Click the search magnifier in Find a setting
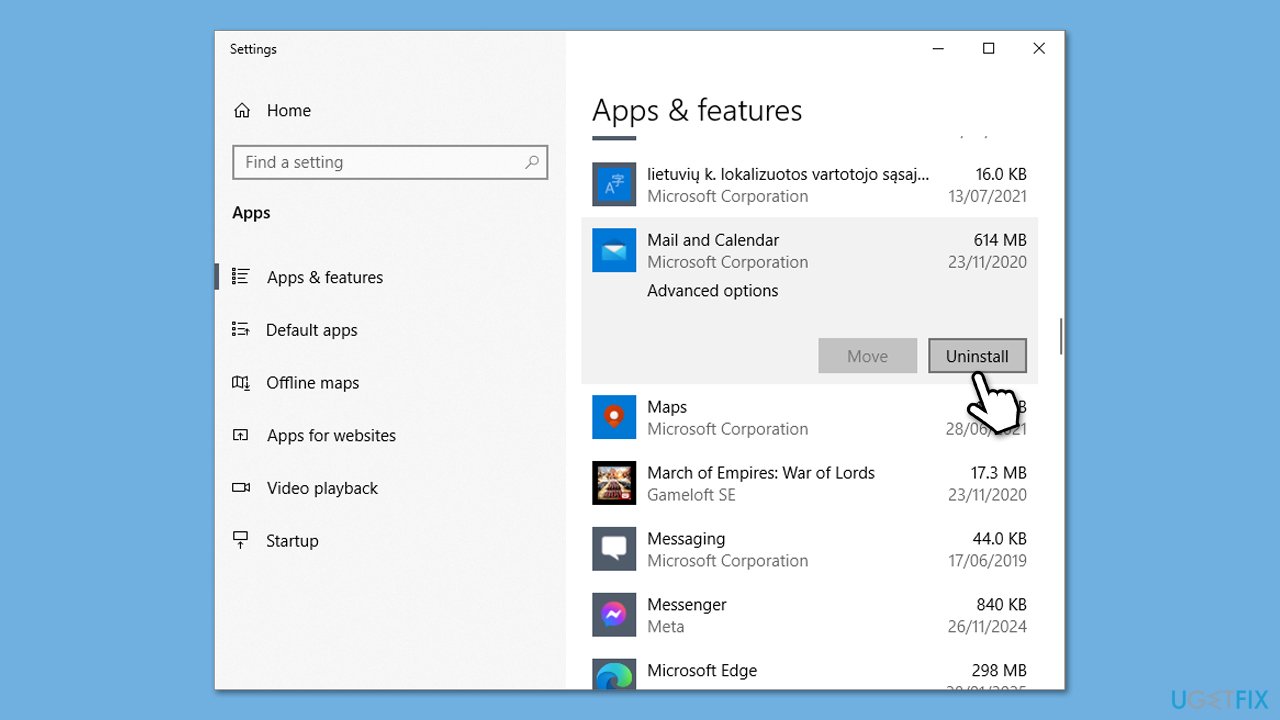This screenshot has width=1280, height=720. 532,162
